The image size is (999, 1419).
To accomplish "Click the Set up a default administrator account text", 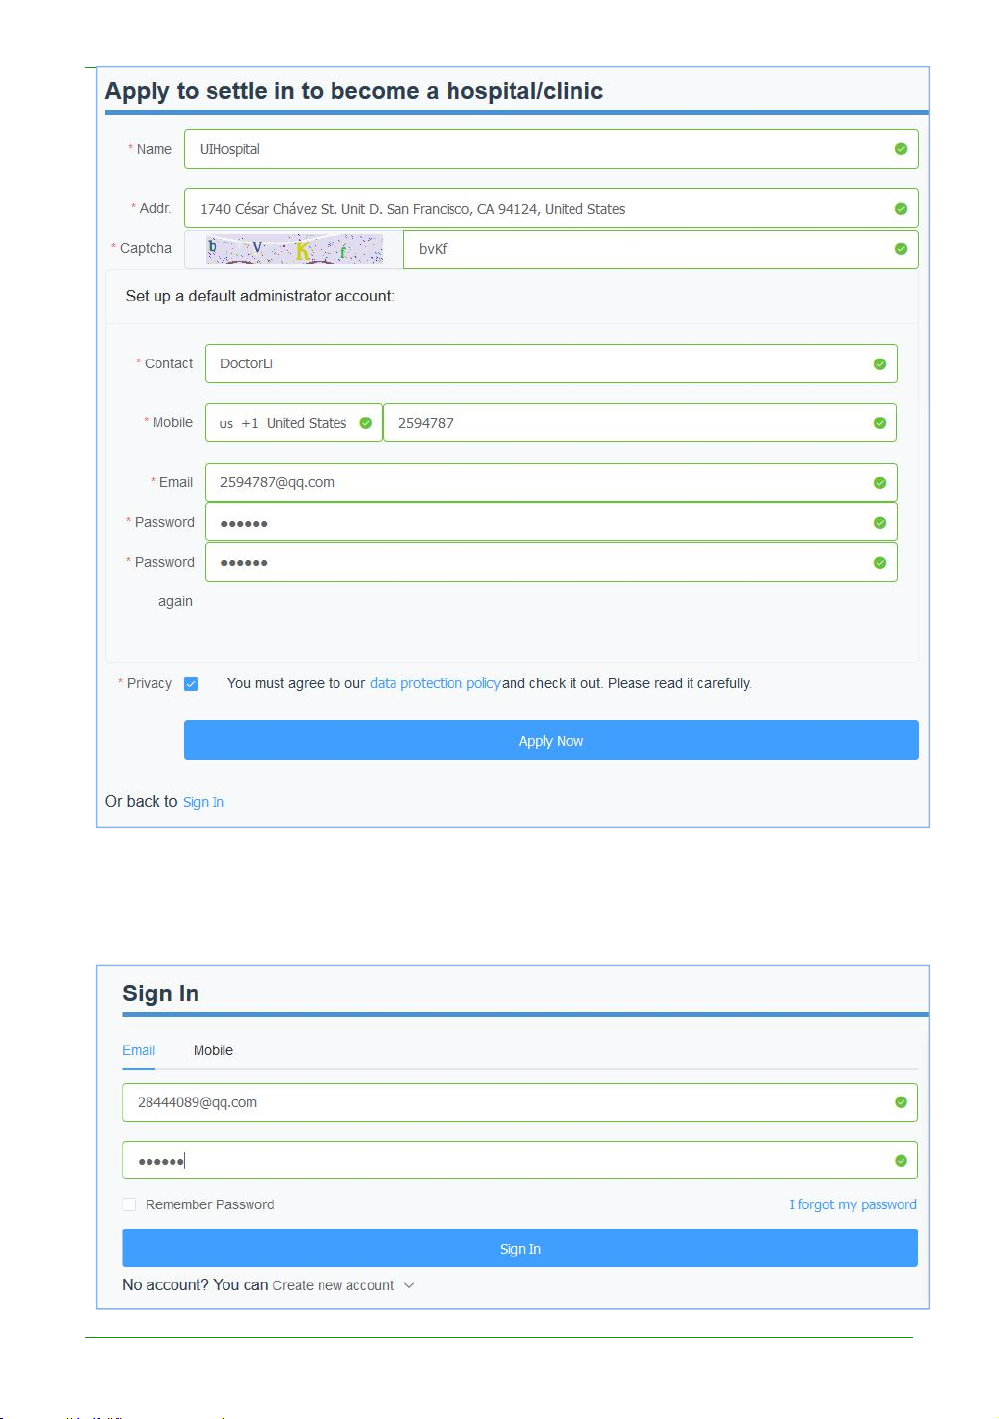I will pyautogui.click(x=260, y=296).
